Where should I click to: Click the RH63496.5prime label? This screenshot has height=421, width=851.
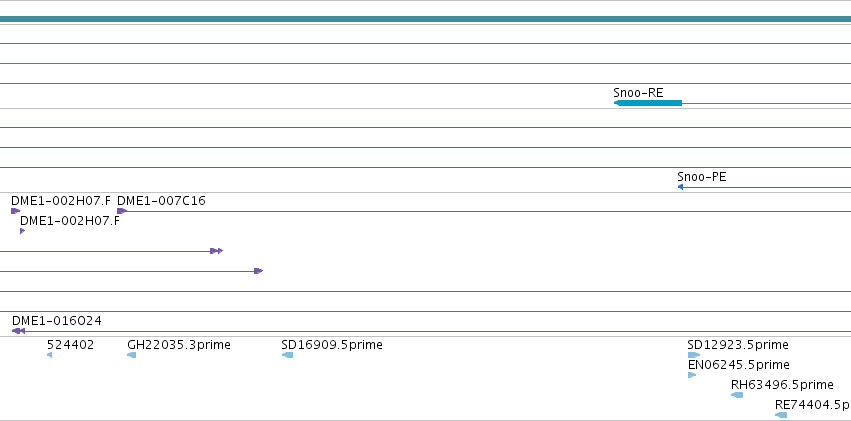[x=782, y=385]
